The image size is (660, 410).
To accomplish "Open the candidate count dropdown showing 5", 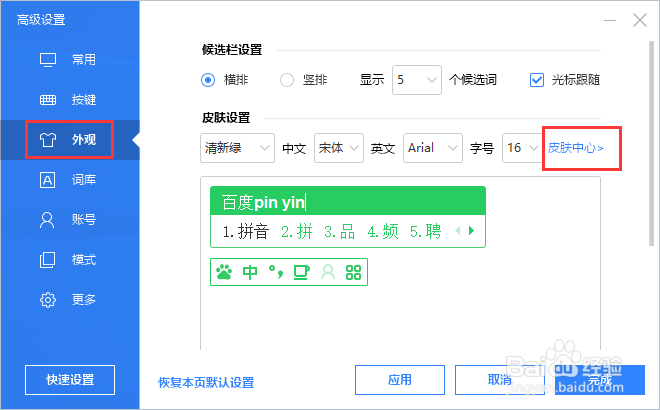I will click(417, 80).
